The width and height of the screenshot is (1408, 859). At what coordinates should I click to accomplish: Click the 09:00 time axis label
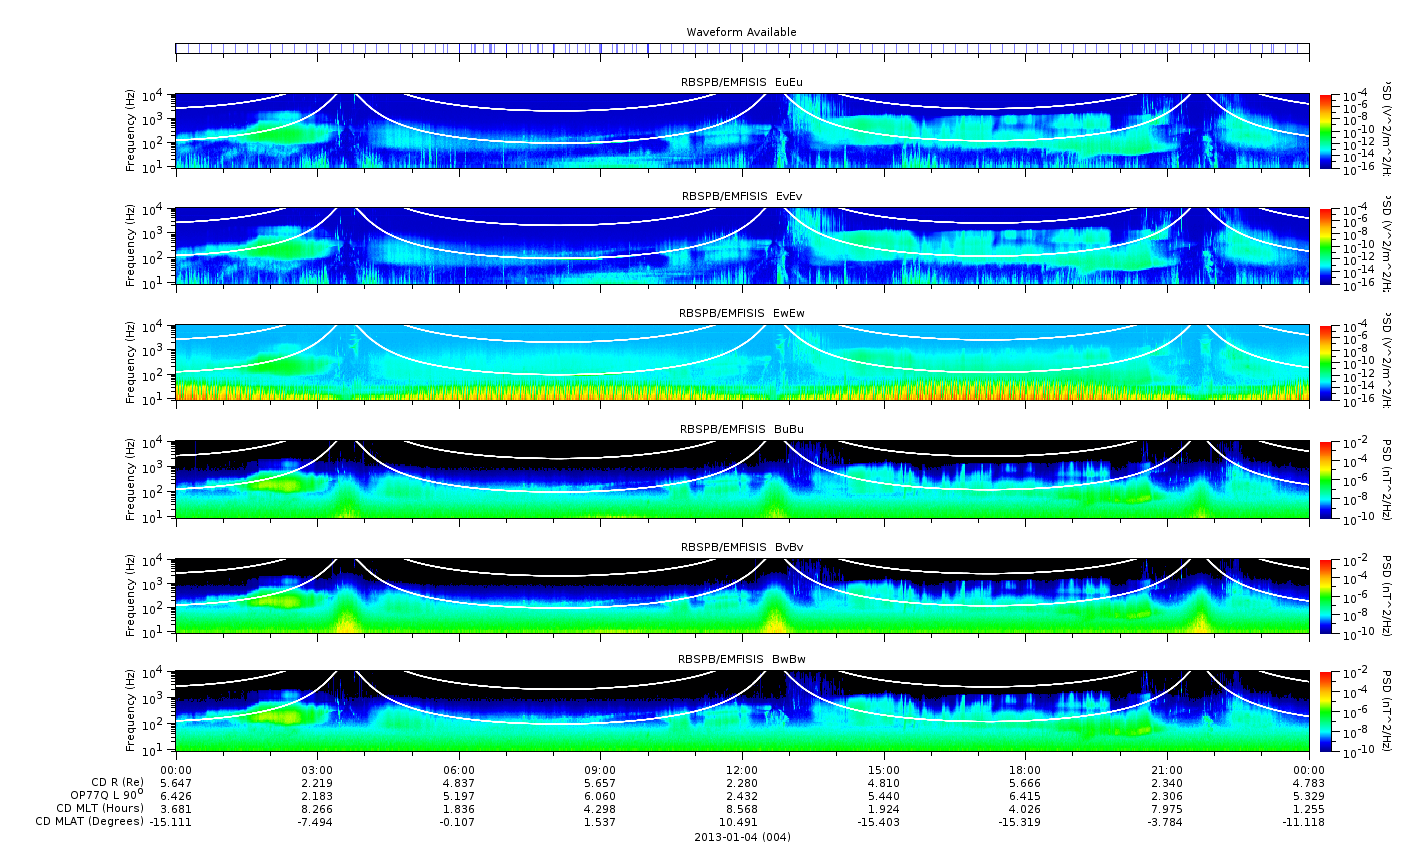coord(600,770)
